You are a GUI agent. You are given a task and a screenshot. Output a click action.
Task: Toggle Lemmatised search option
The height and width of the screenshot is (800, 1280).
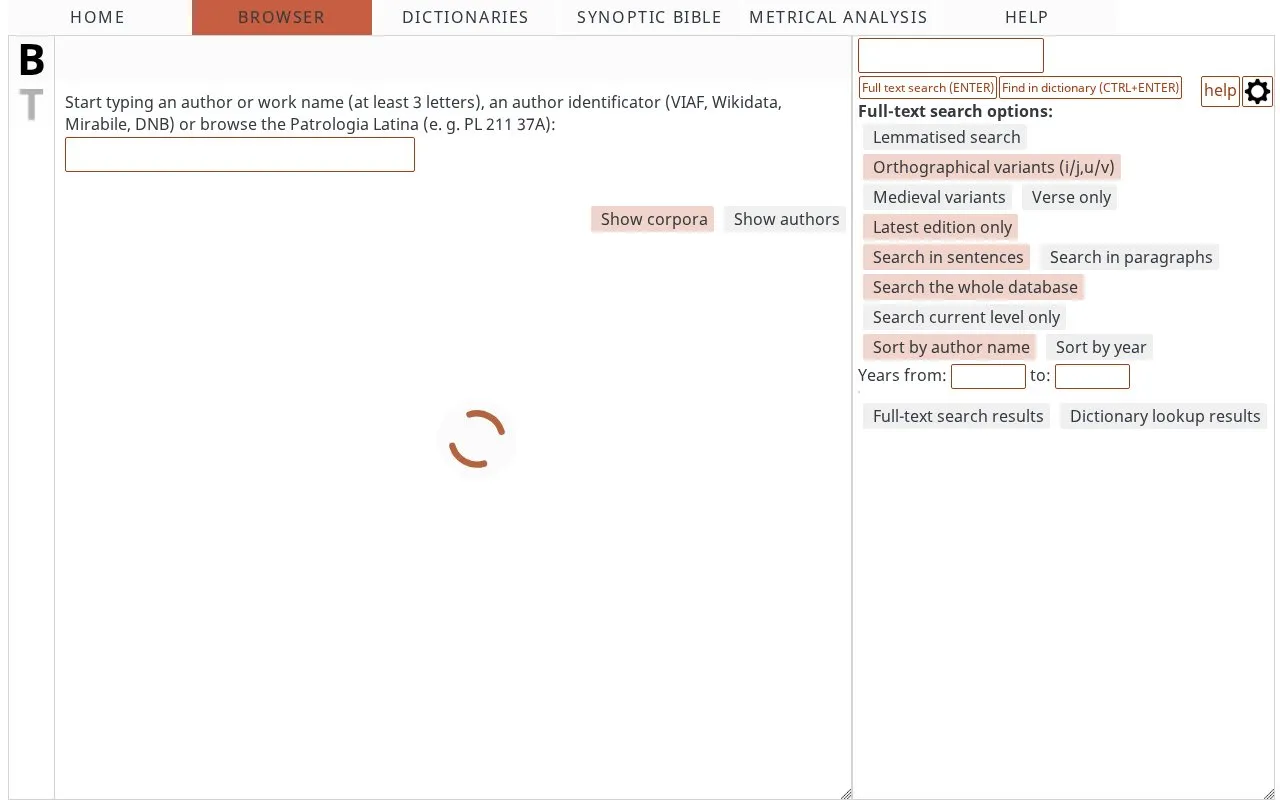pyautogui.click(x=946, y=137)
